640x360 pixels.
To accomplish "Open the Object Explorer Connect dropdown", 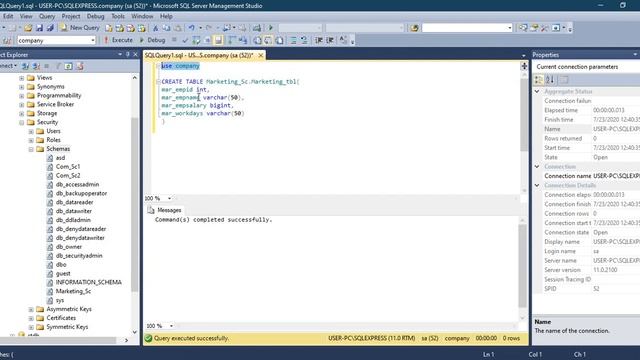I will coord(8,66).
